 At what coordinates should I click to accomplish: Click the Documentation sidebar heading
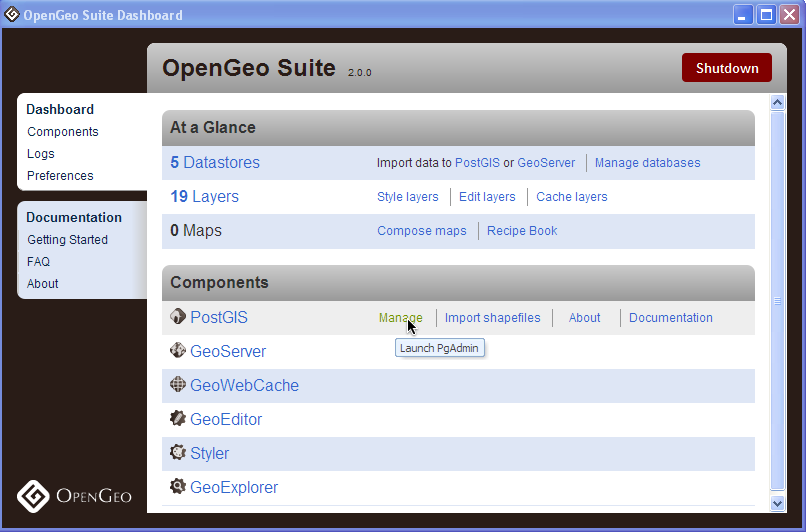coord(74,217)
